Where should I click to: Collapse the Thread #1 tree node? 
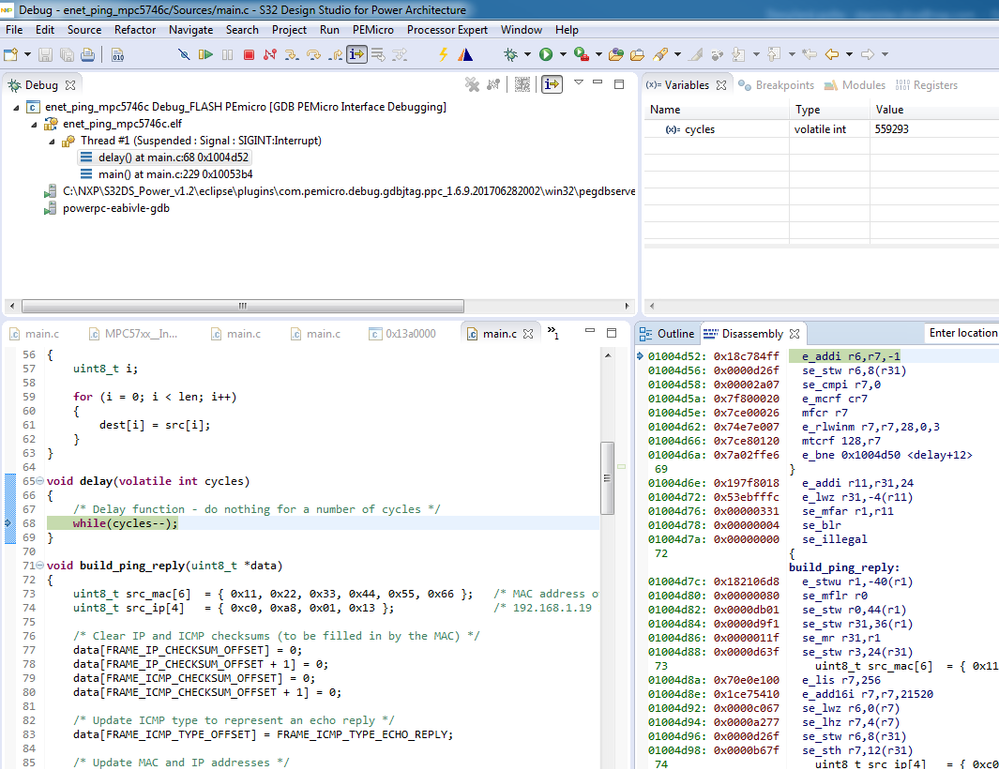54,141
